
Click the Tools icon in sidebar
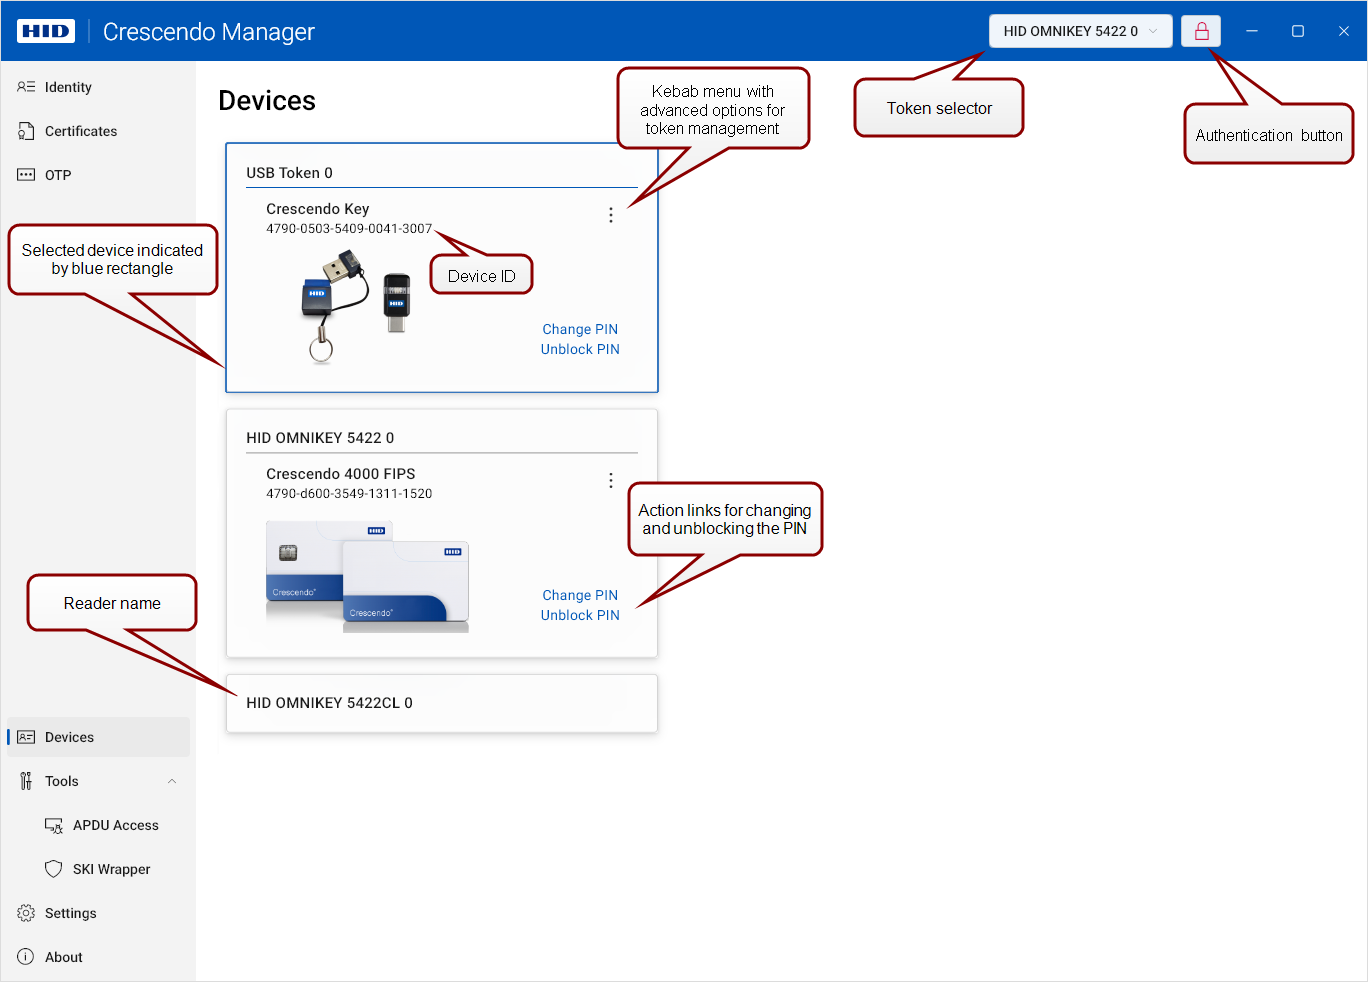(x=26, y=781)
